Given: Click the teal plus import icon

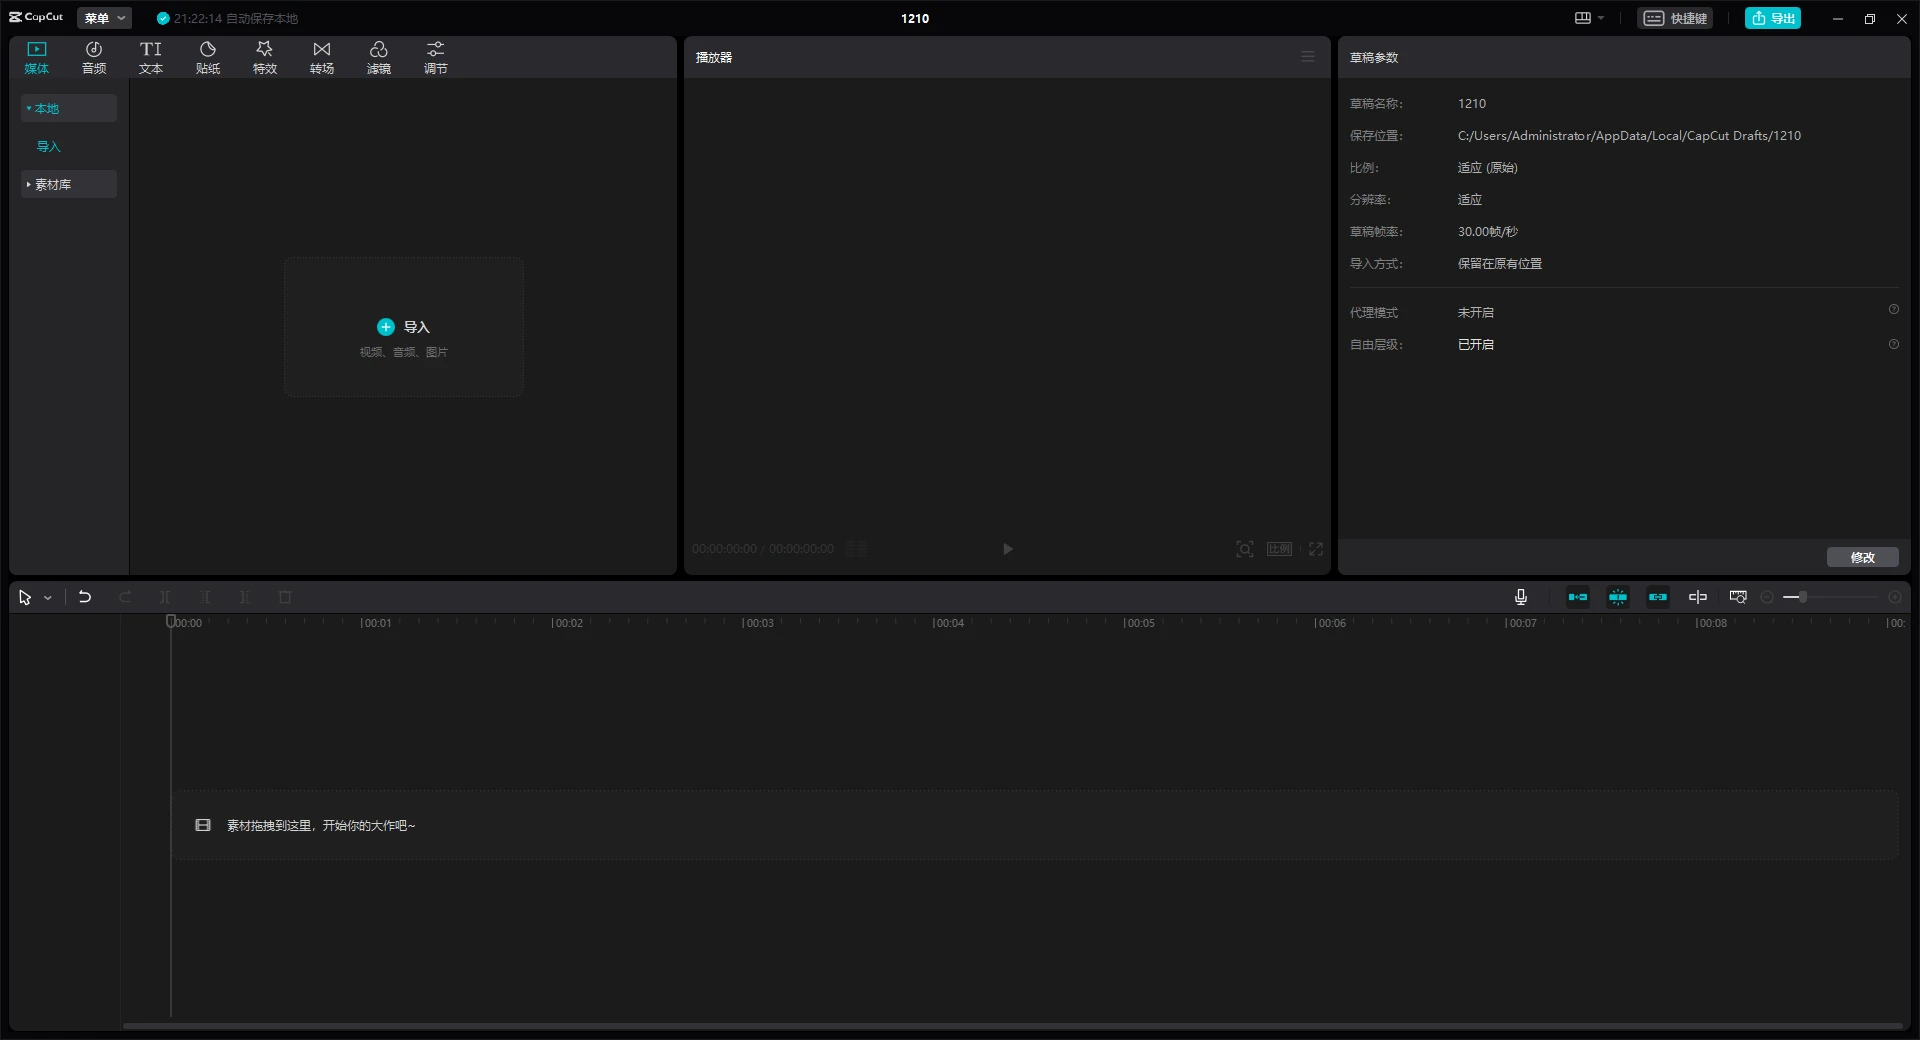Looking at the screenshot, I should (386, 327).
